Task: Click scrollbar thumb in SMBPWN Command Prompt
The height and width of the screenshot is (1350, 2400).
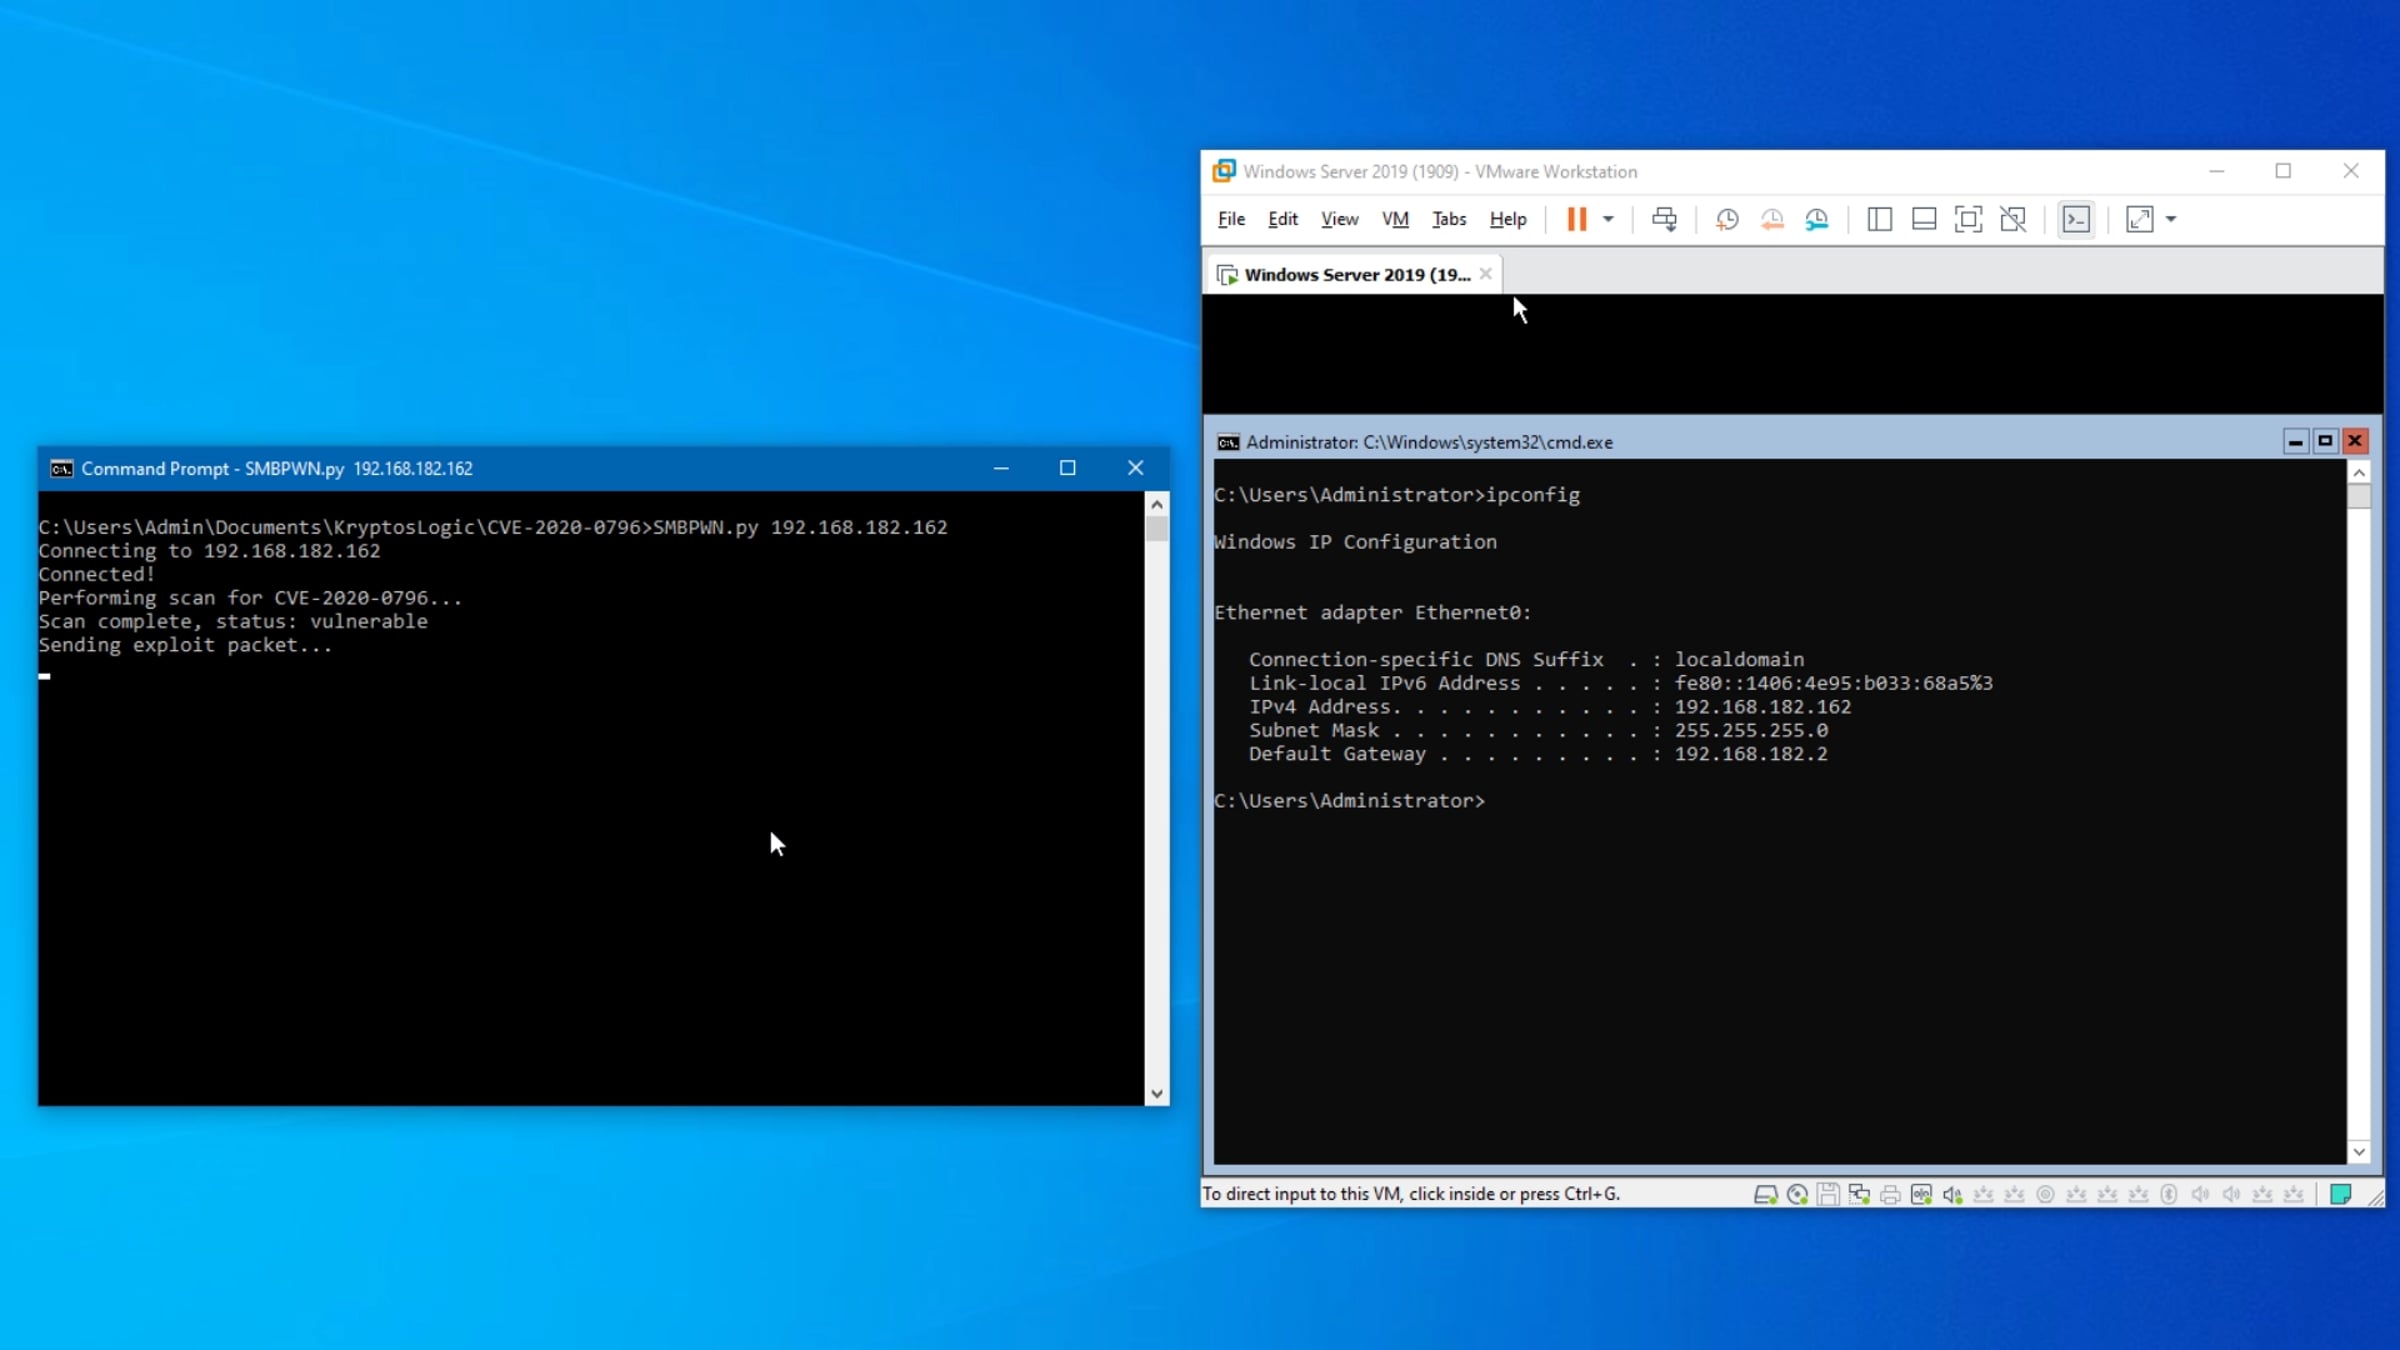Action: (1157, 528)
